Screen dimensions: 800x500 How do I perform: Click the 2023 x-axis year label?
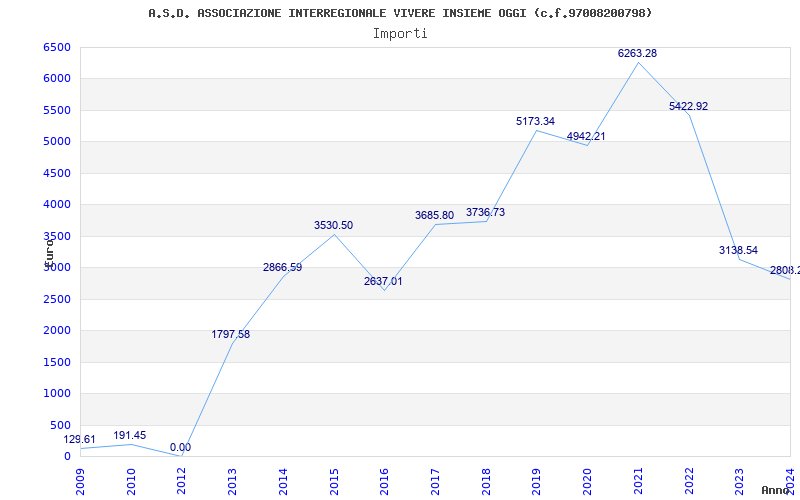pyautogui.click(x=739, y=482)
